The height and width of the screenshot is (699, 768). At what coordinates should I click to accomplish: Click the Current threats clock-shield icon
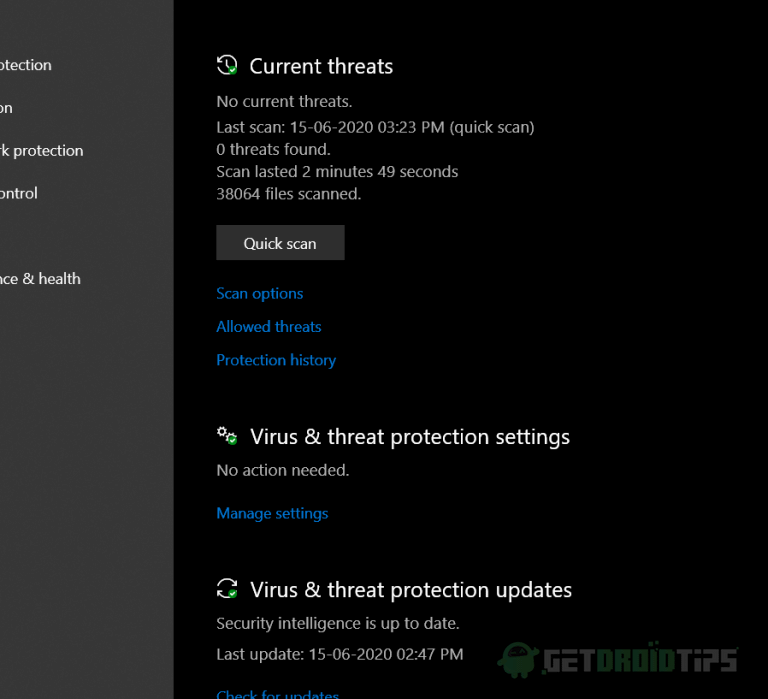[x=227, y=66]
